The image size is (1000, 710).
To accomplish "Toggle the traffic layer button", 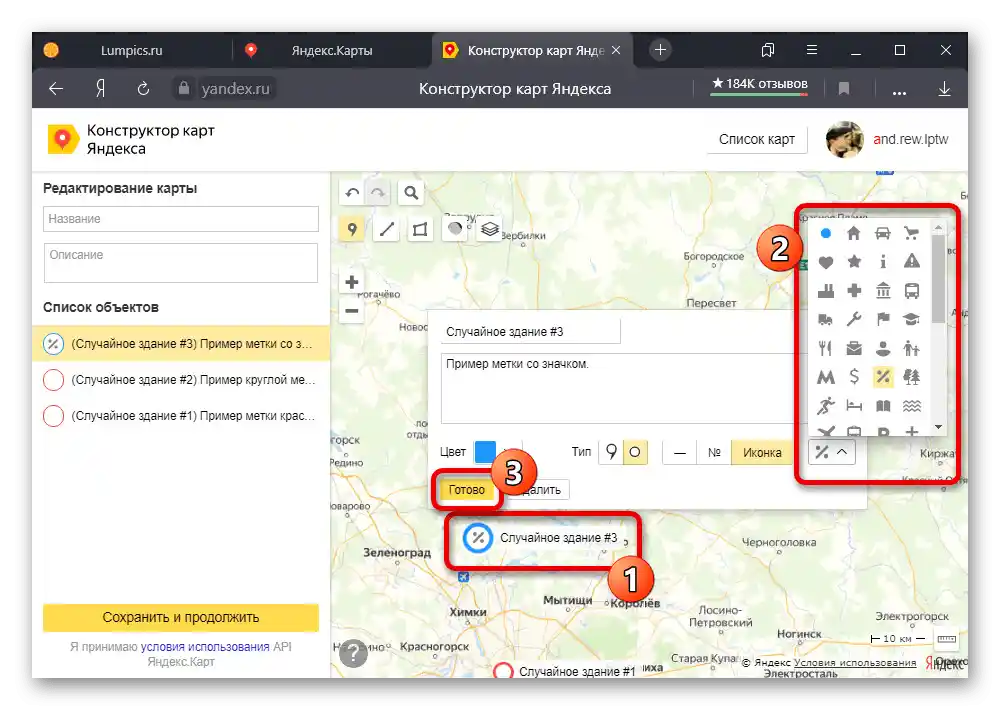I will point(455,229).
